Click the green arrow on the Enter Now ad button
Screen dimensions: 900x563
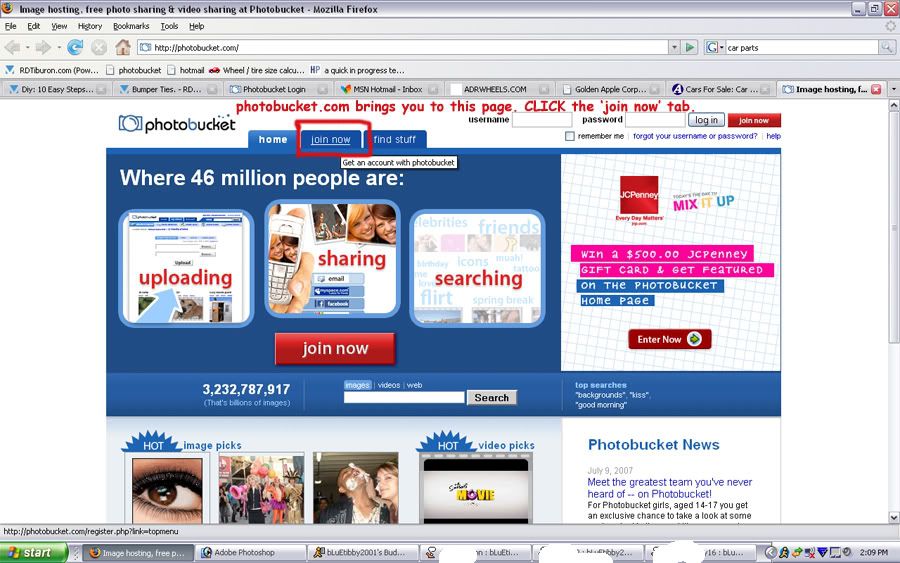pyautogui.click(x=696, y=339)
